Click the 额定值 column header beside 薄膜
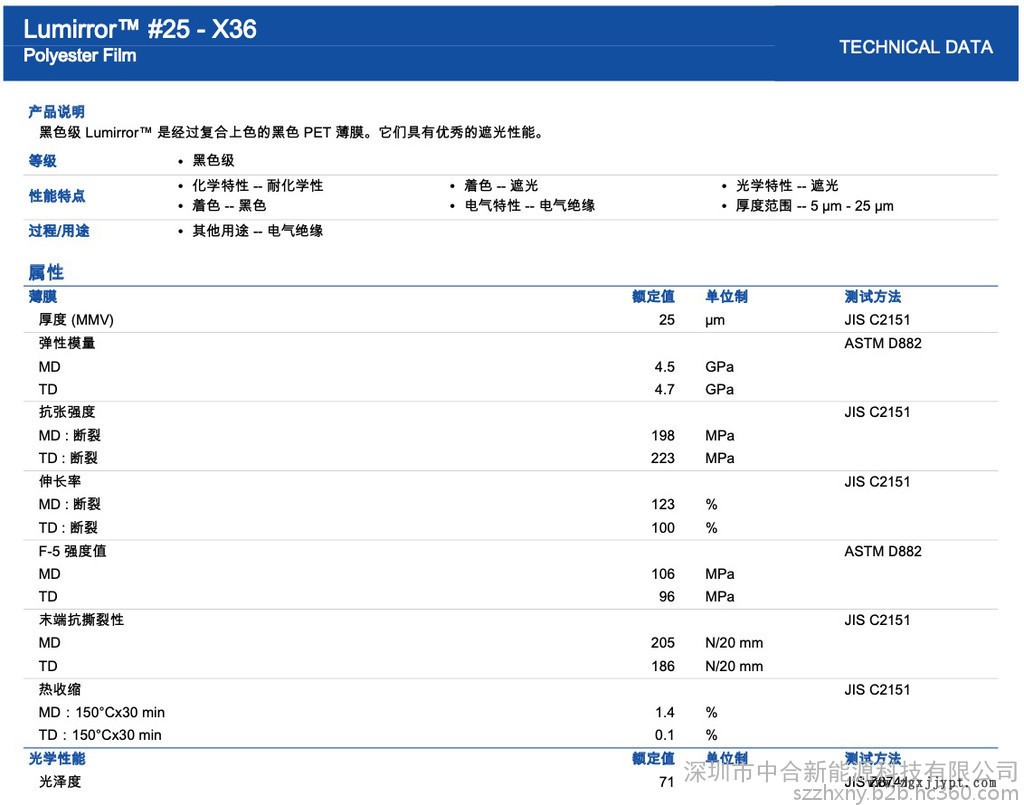Screen dimensions: 1024x805 tap(653, 297)
